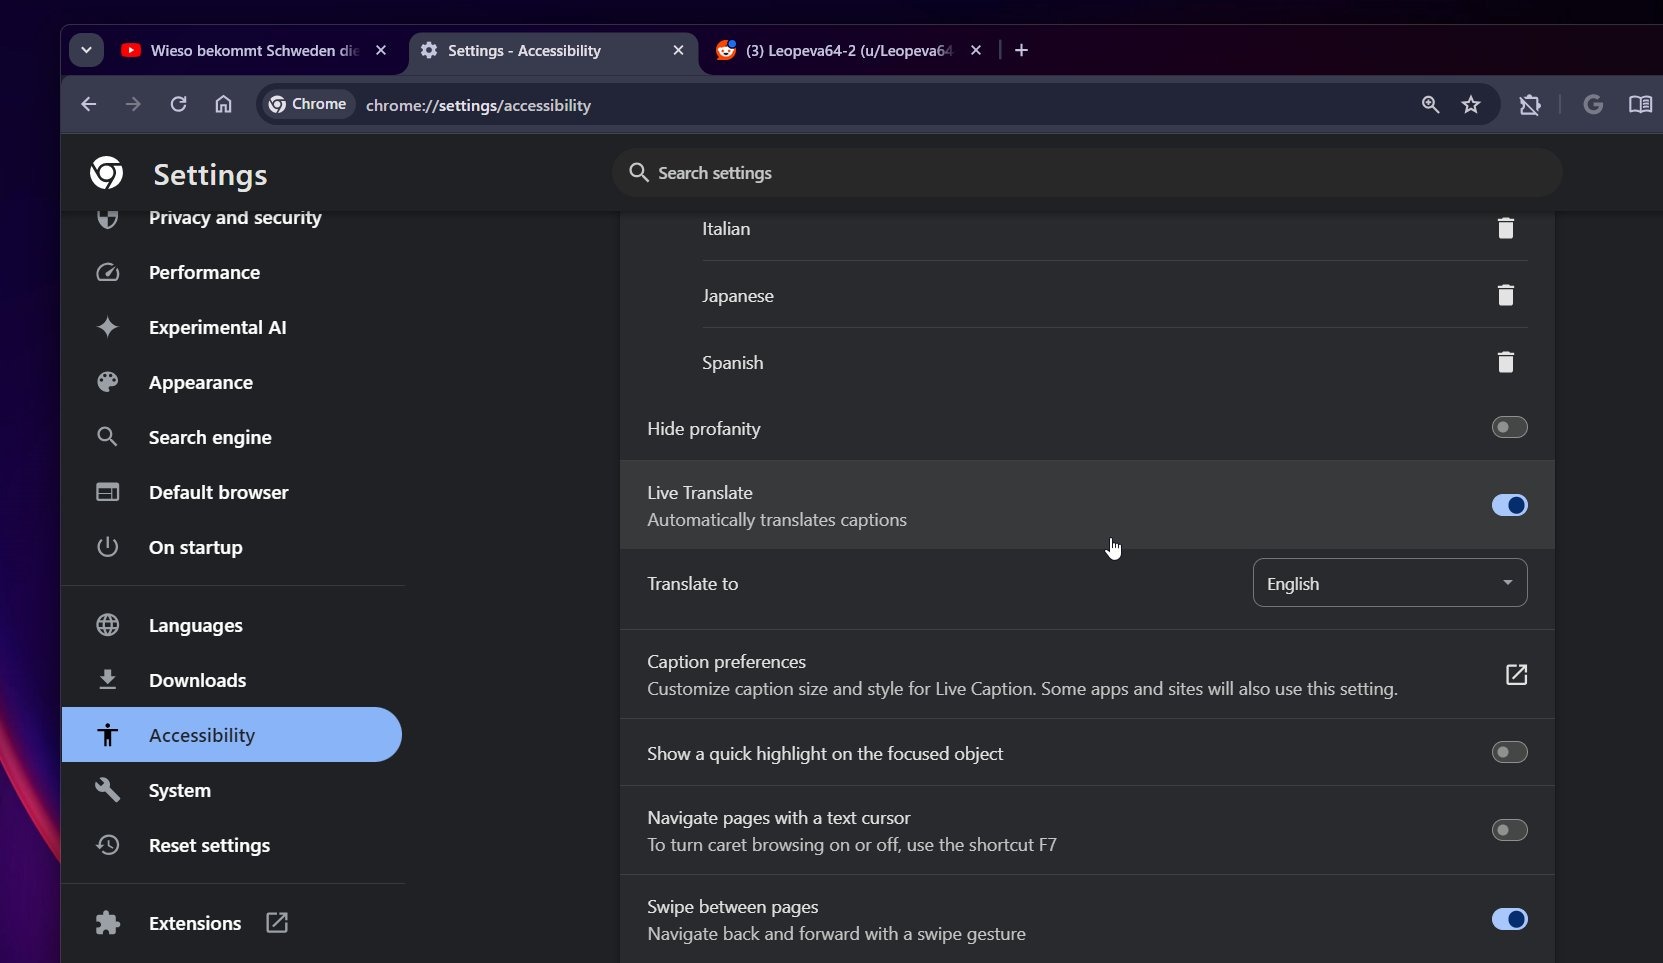
Task: Go to the home page
Action: (223, 105)
